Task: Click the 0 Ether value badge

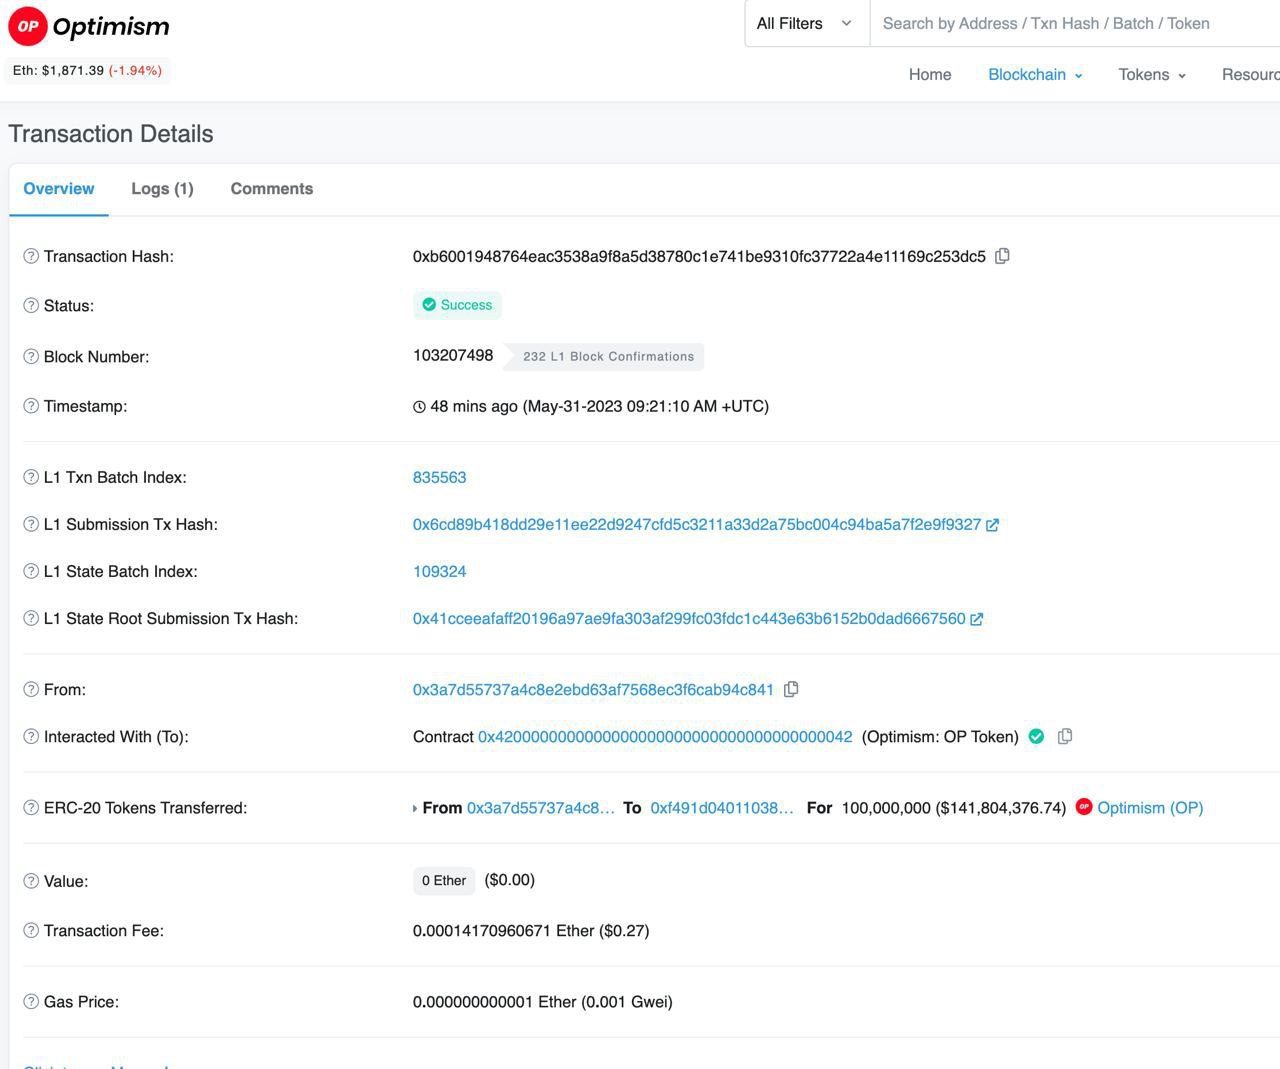Action: (444, 880)
